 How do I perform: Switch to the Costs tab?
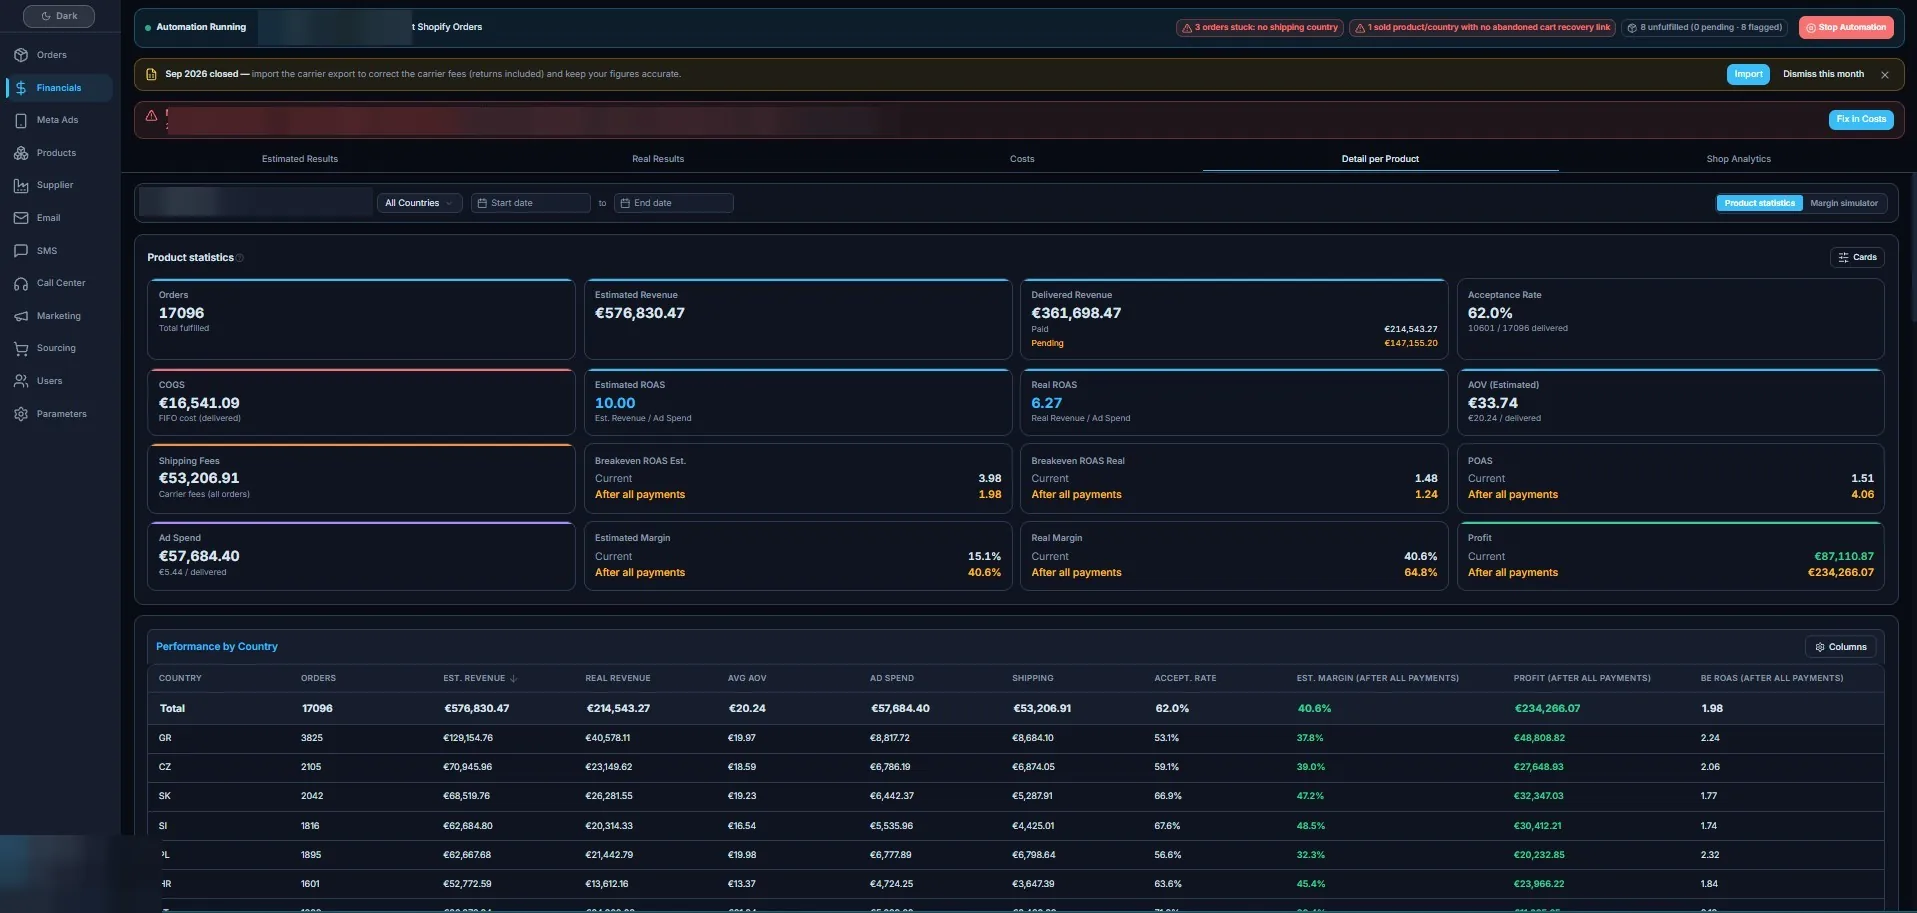coord(1022,159)
